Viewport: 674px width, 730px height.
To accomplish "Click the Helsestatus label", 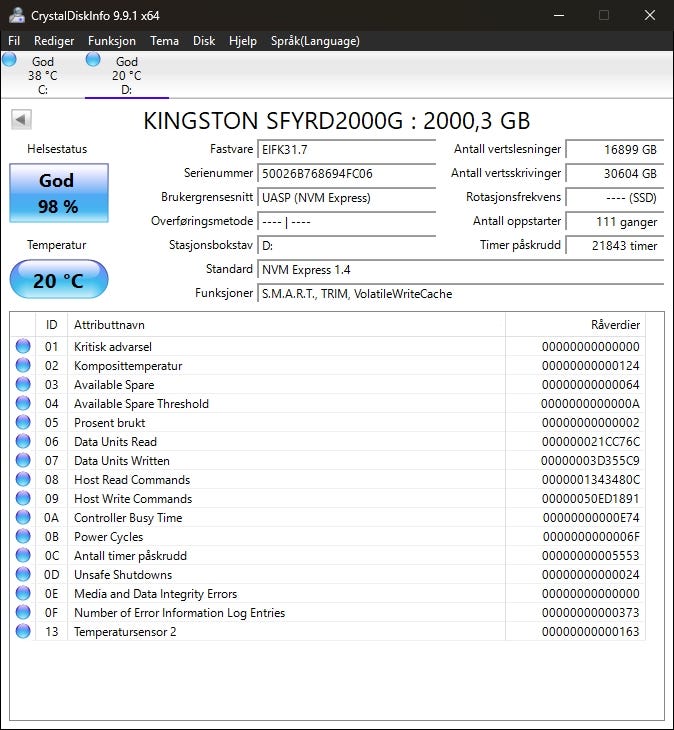I will [57, 149].
